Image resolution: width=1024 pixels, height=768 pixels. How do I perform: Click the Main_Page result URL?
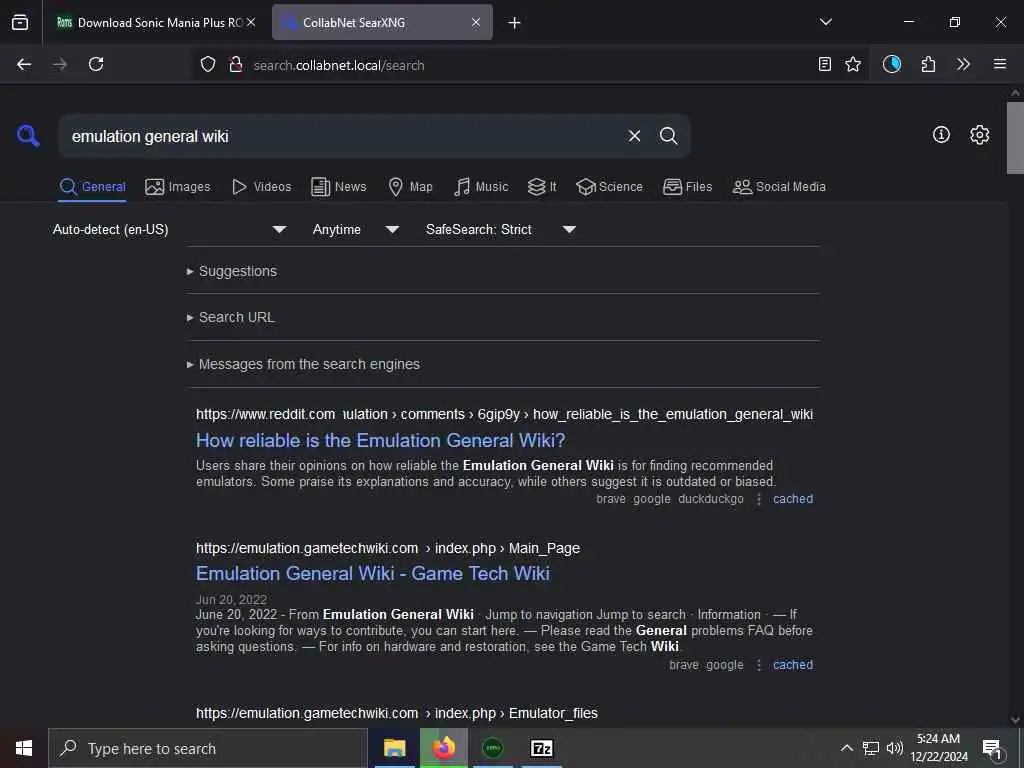(388, 548)
